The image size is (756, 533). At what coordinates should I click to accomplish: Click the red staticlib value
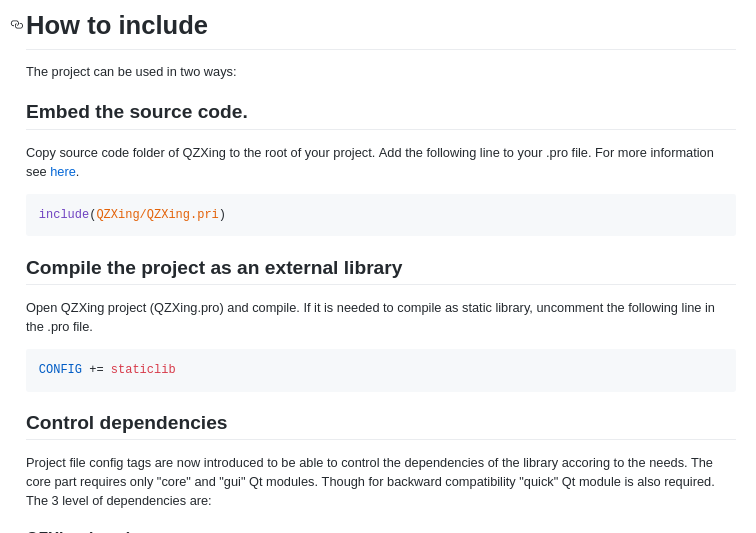coord(143,370)
